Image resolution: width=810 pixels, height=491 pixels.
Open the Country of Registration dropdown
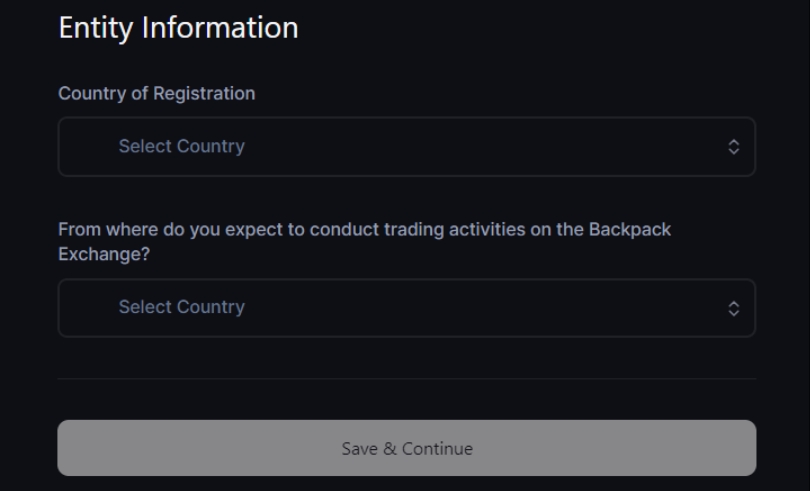coord(406,147)
